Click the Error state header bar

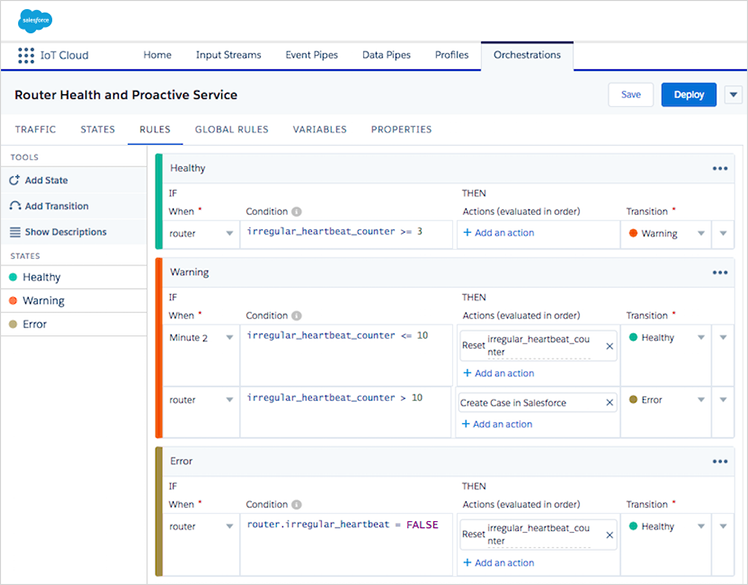(x=448, y=461)
